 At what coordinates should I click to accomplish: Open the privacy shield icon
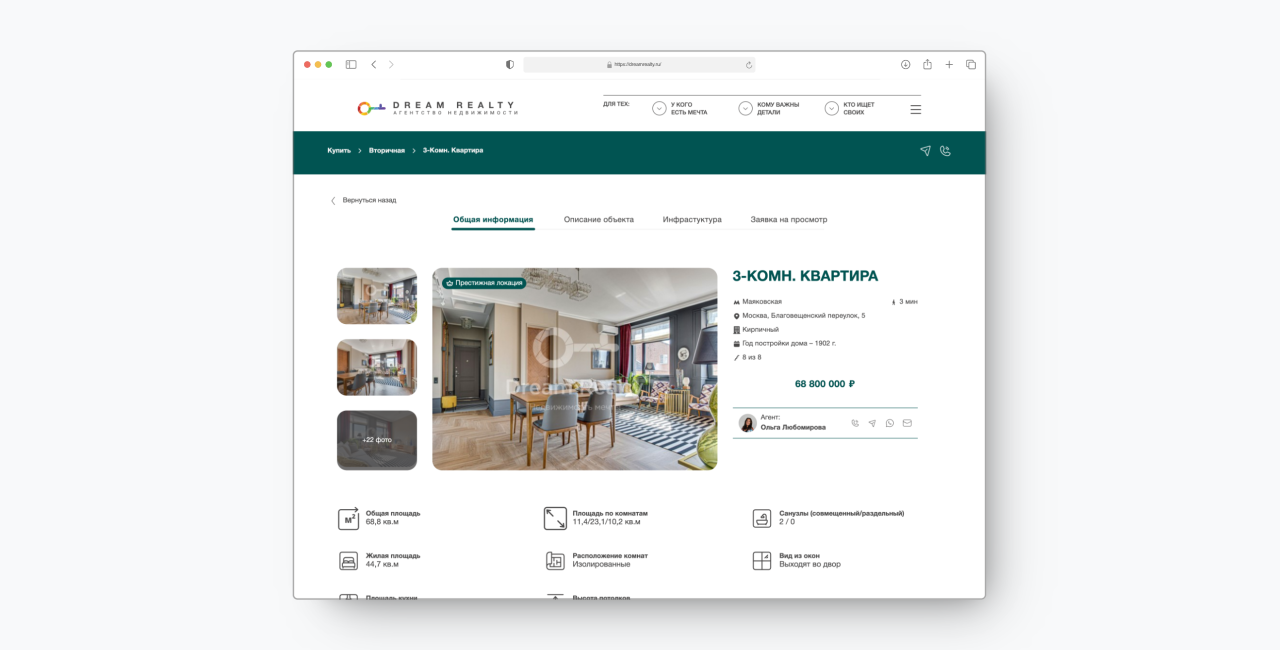(510, 64)
